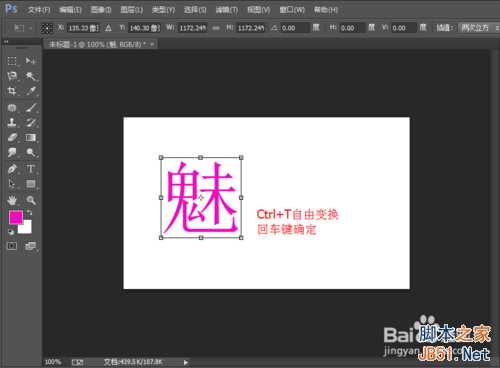Select the Rectangle shape tool
This screenshot has height=368, width=500.
pyautogui.click(x=30, y=184)
